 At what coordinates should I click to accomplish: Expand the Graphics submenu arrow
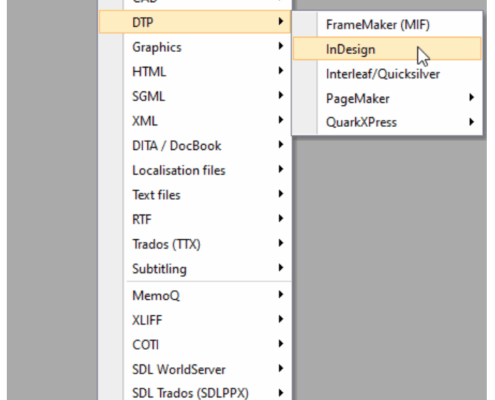click(281, 46)
